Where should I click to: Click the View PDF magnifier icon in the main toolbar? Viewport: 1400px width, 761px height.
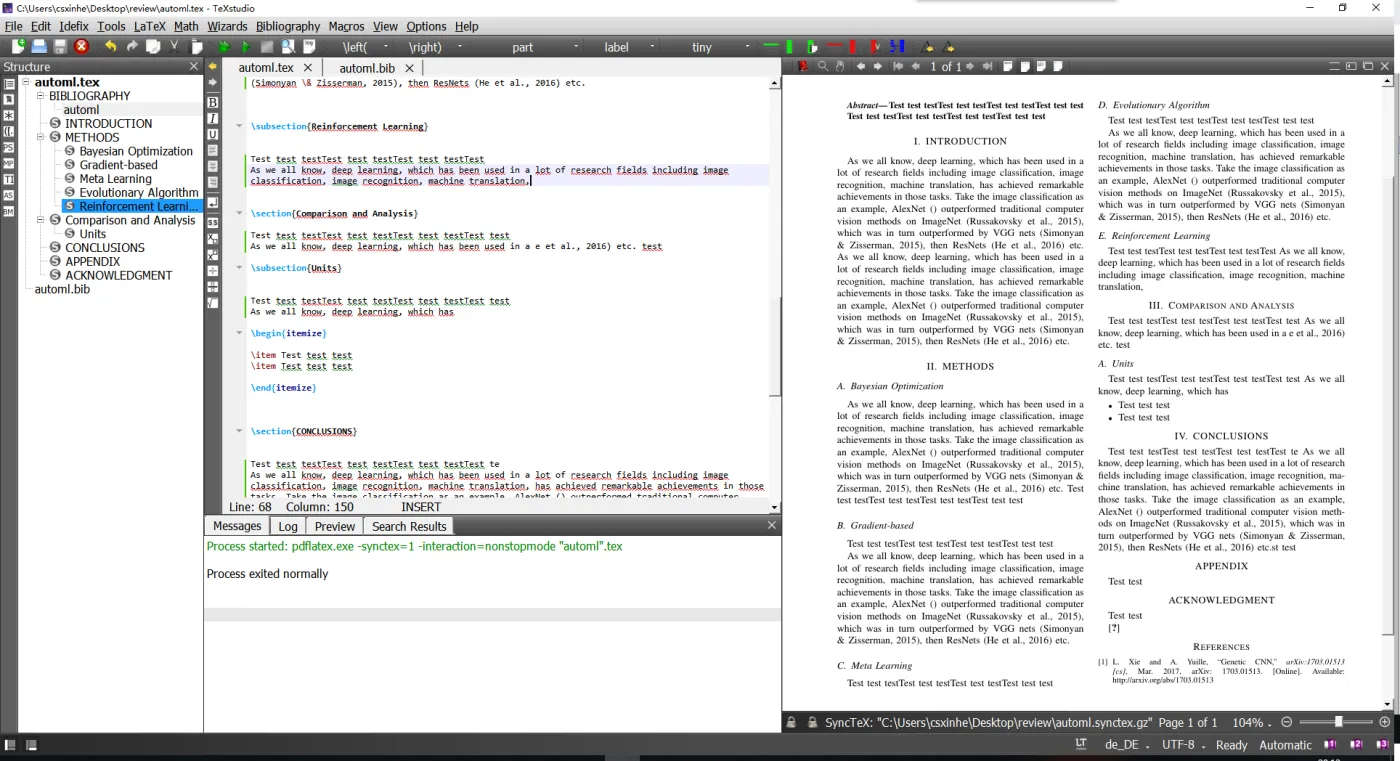(288, 46)
